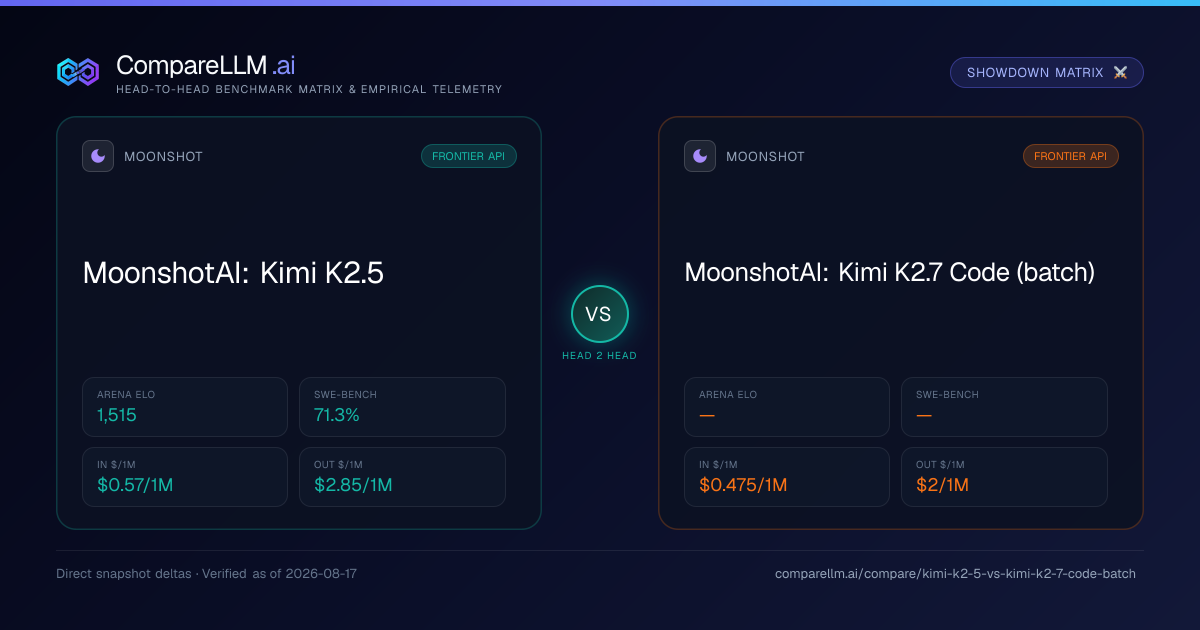The height and width of the screenshot is (630, 1200).
Task: Click the MoonshotAI: Kimi K2.5 heading
Action: click(234, 273)
